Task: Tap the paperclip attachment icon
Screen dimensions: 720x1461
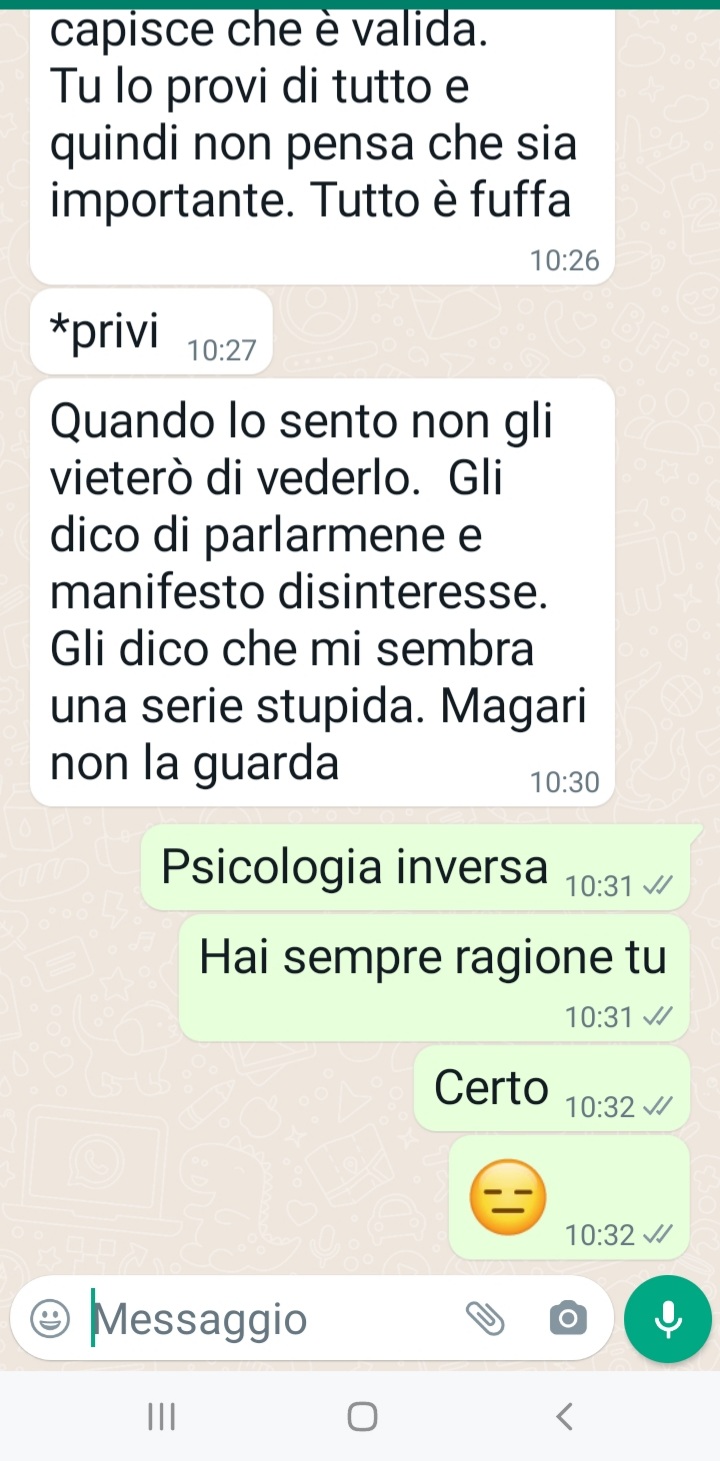Action: tap(486, 1319)
